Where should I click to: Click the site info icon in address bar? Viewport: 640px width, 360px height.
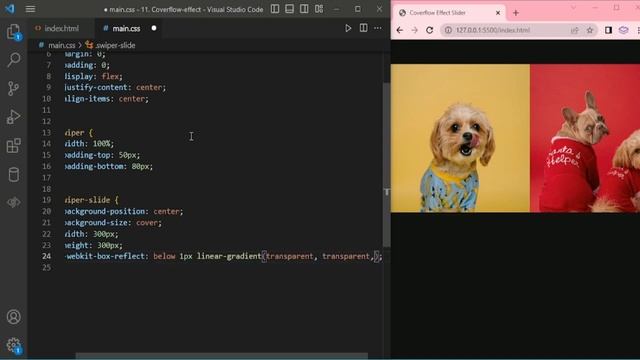(448, 30)
